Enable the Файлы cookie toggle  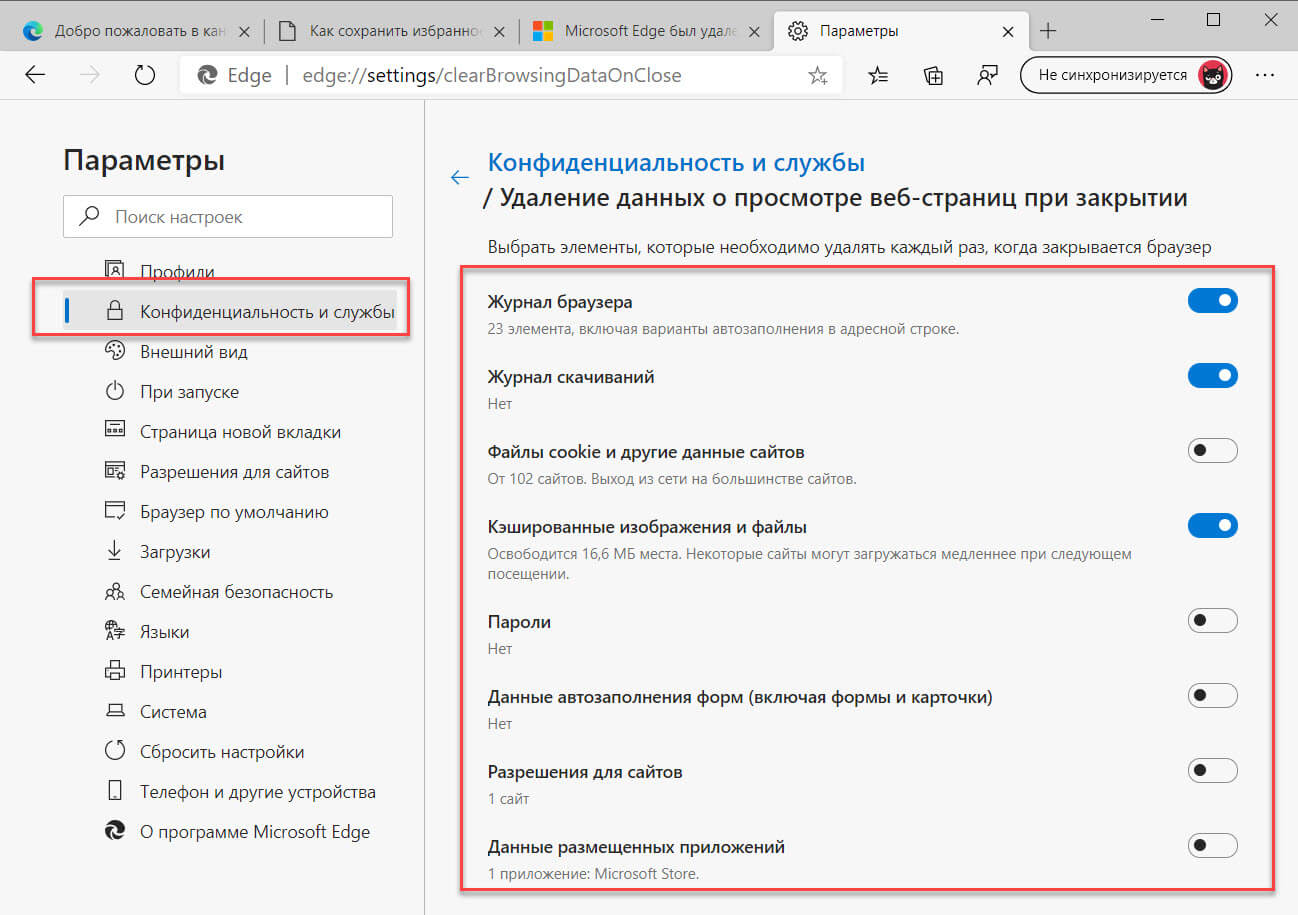coord(1212,451)
